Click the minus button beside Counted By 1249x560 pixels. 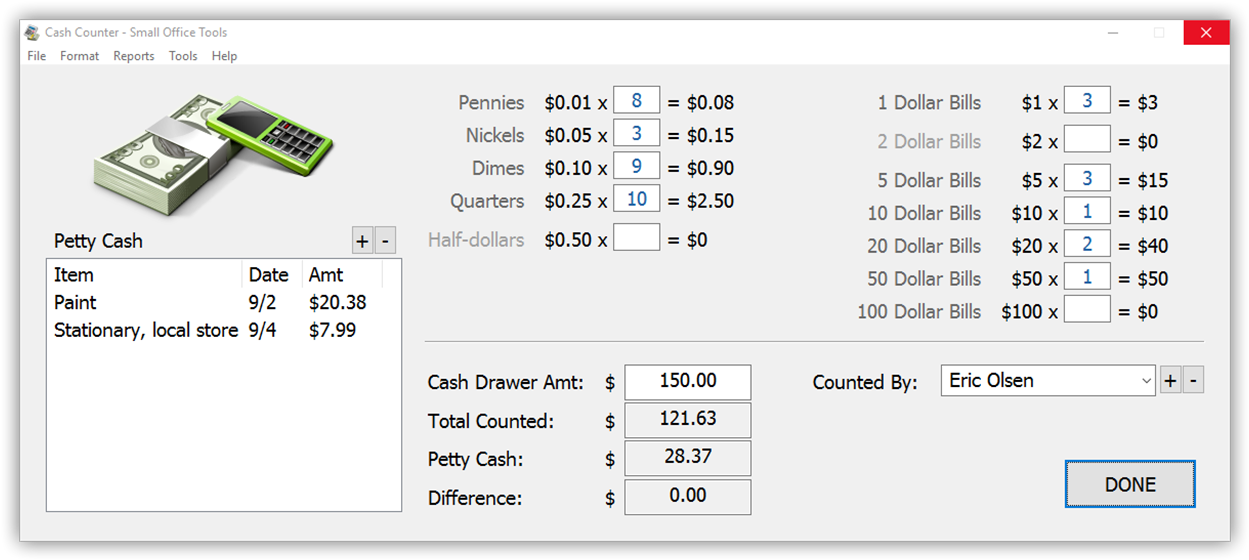[1193, 381]
